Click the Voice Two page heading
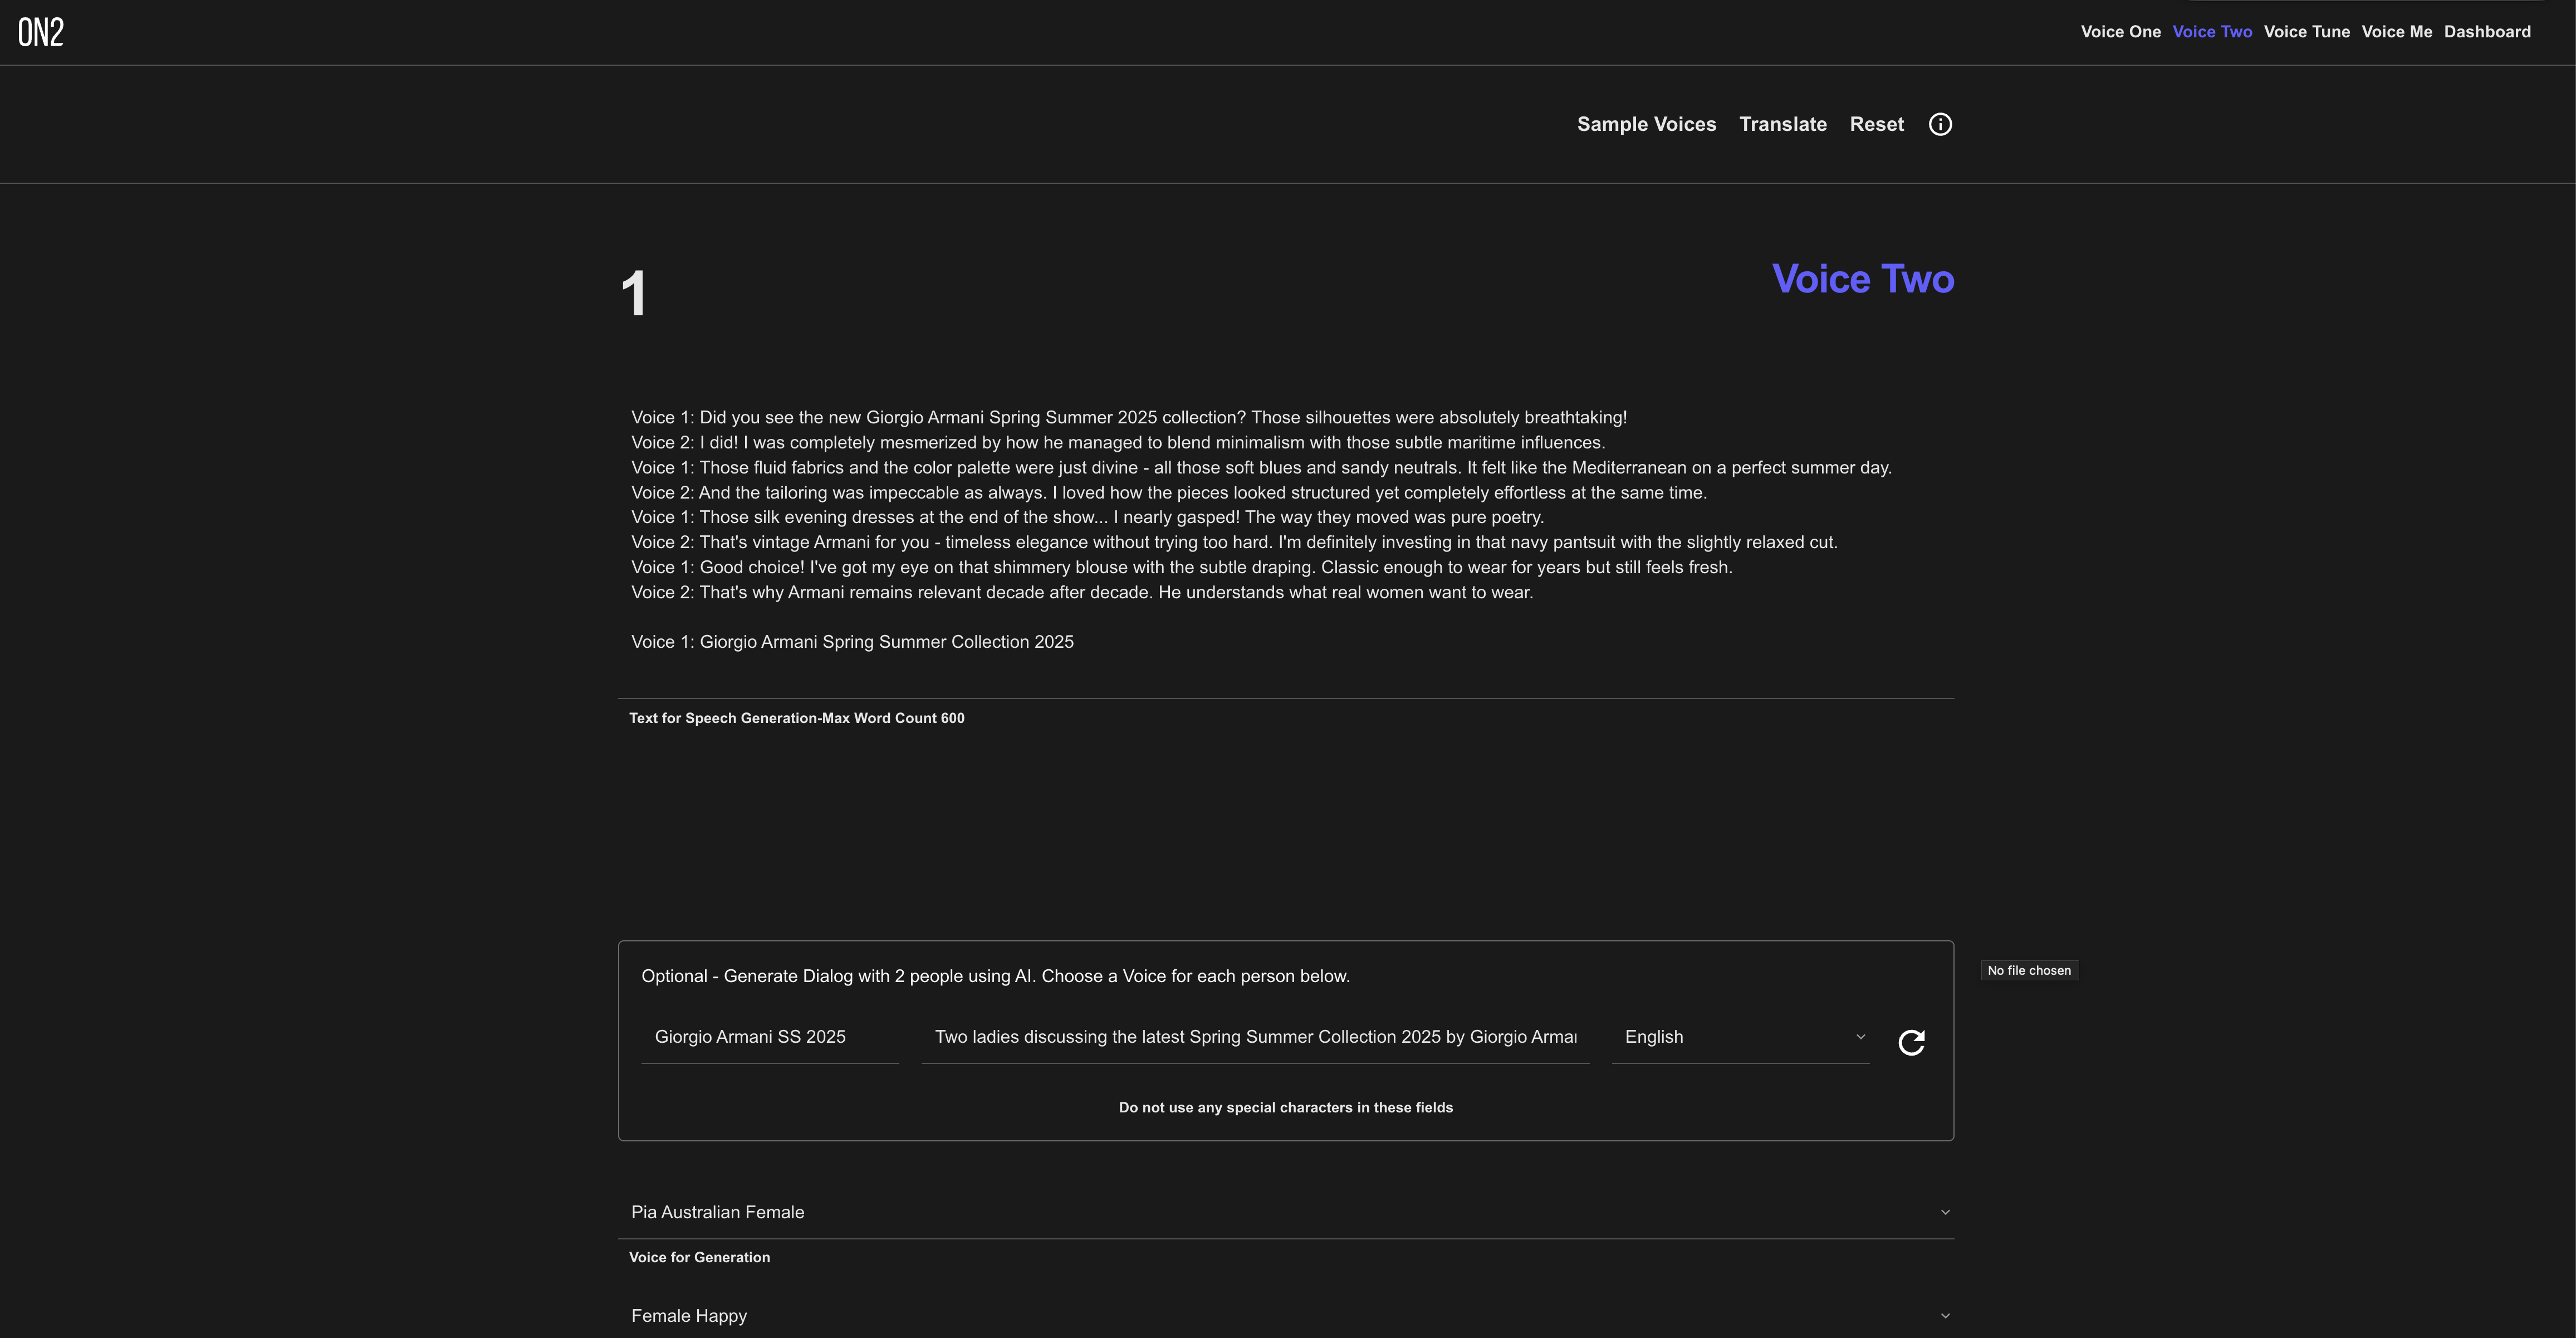 click(1862, 279)
